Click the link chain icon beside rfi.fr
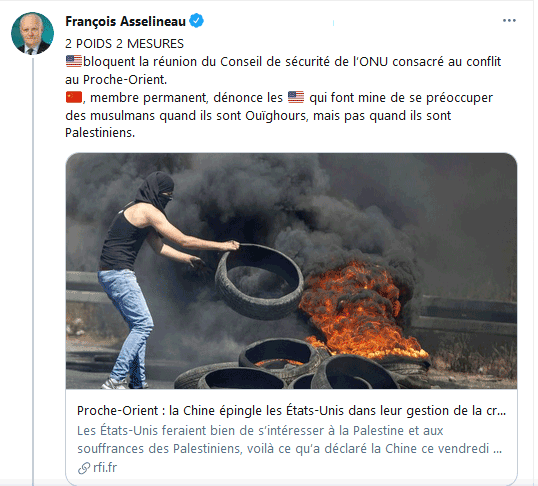This screenshot has height=486, width=538. click(x=83, y=468)
